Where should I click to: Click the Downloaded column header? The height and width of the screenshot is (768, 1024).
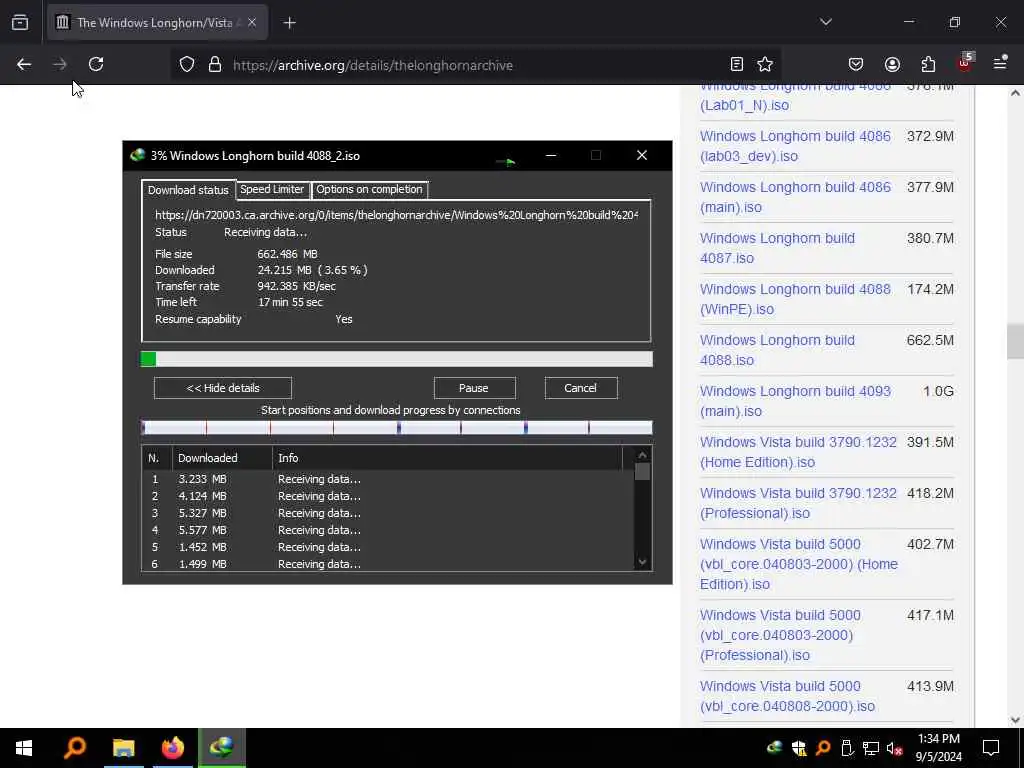pos(222,458)
